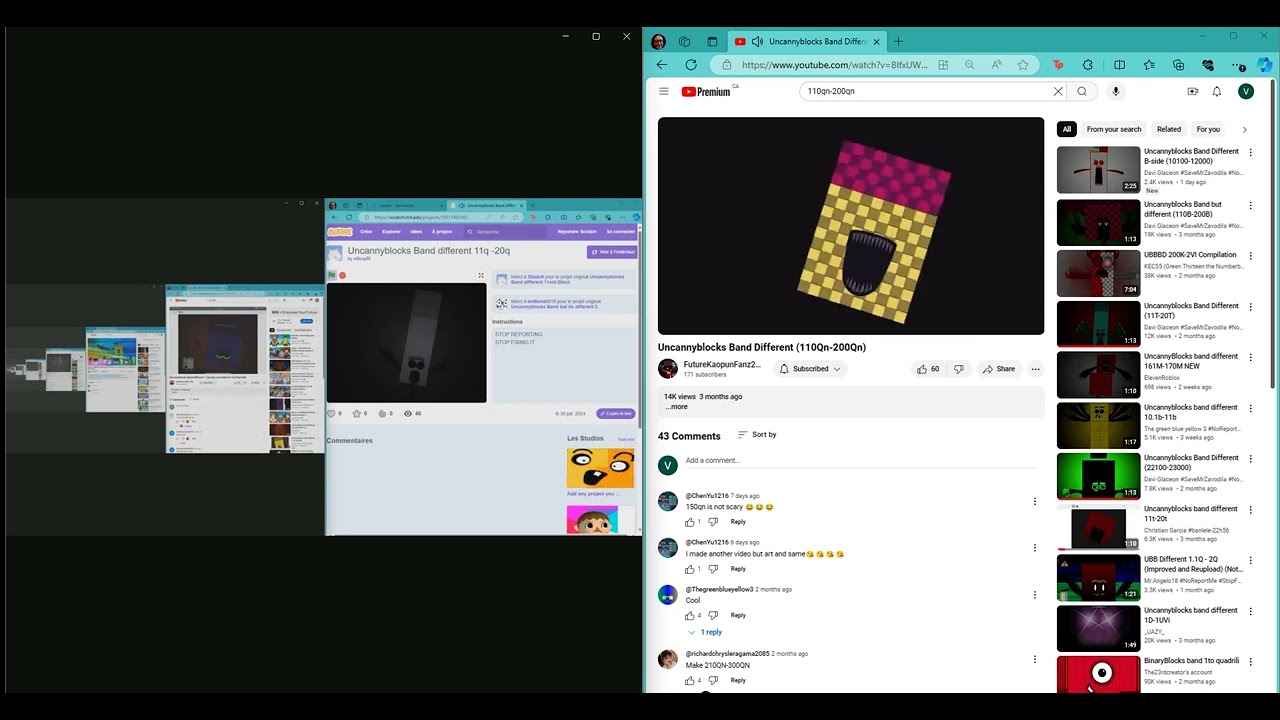Like the 'Cool' comment by Thegreenblueyellow3
The image size is (1280, 720).
click(x=690, y=616)
